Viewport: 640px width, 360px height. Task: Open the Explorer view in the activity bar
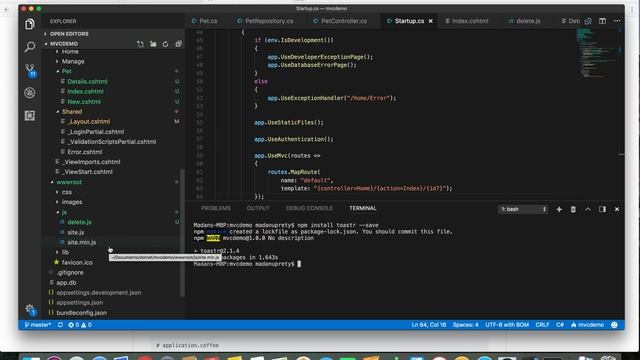point(29,24)
